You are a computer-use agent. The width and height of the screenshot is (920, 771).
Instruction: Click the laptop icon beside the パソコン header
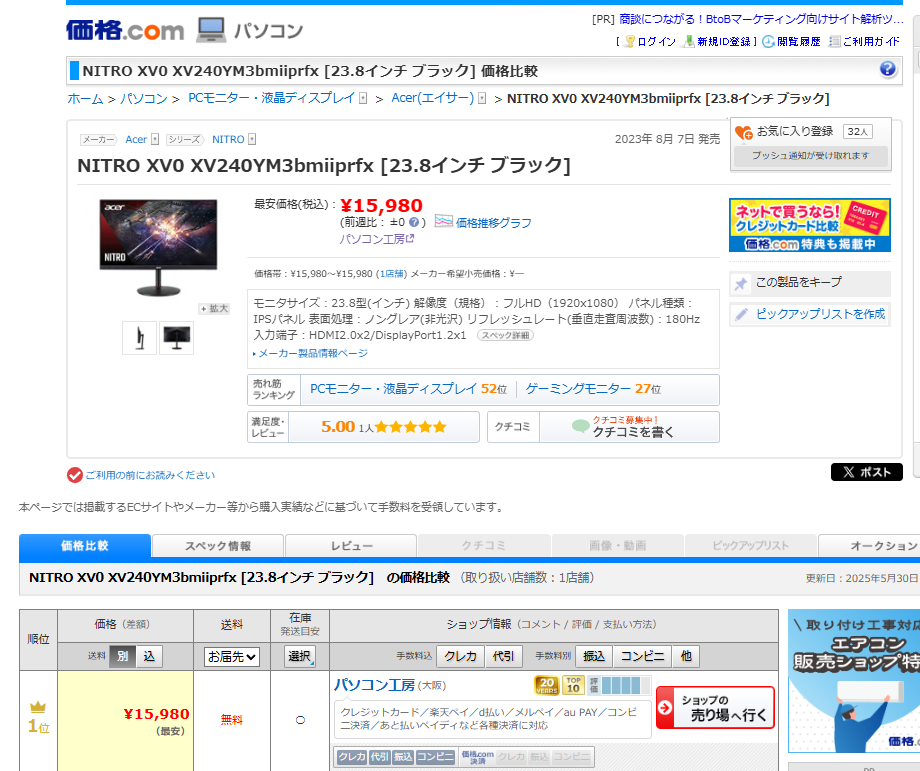click(x=211, y=30)
